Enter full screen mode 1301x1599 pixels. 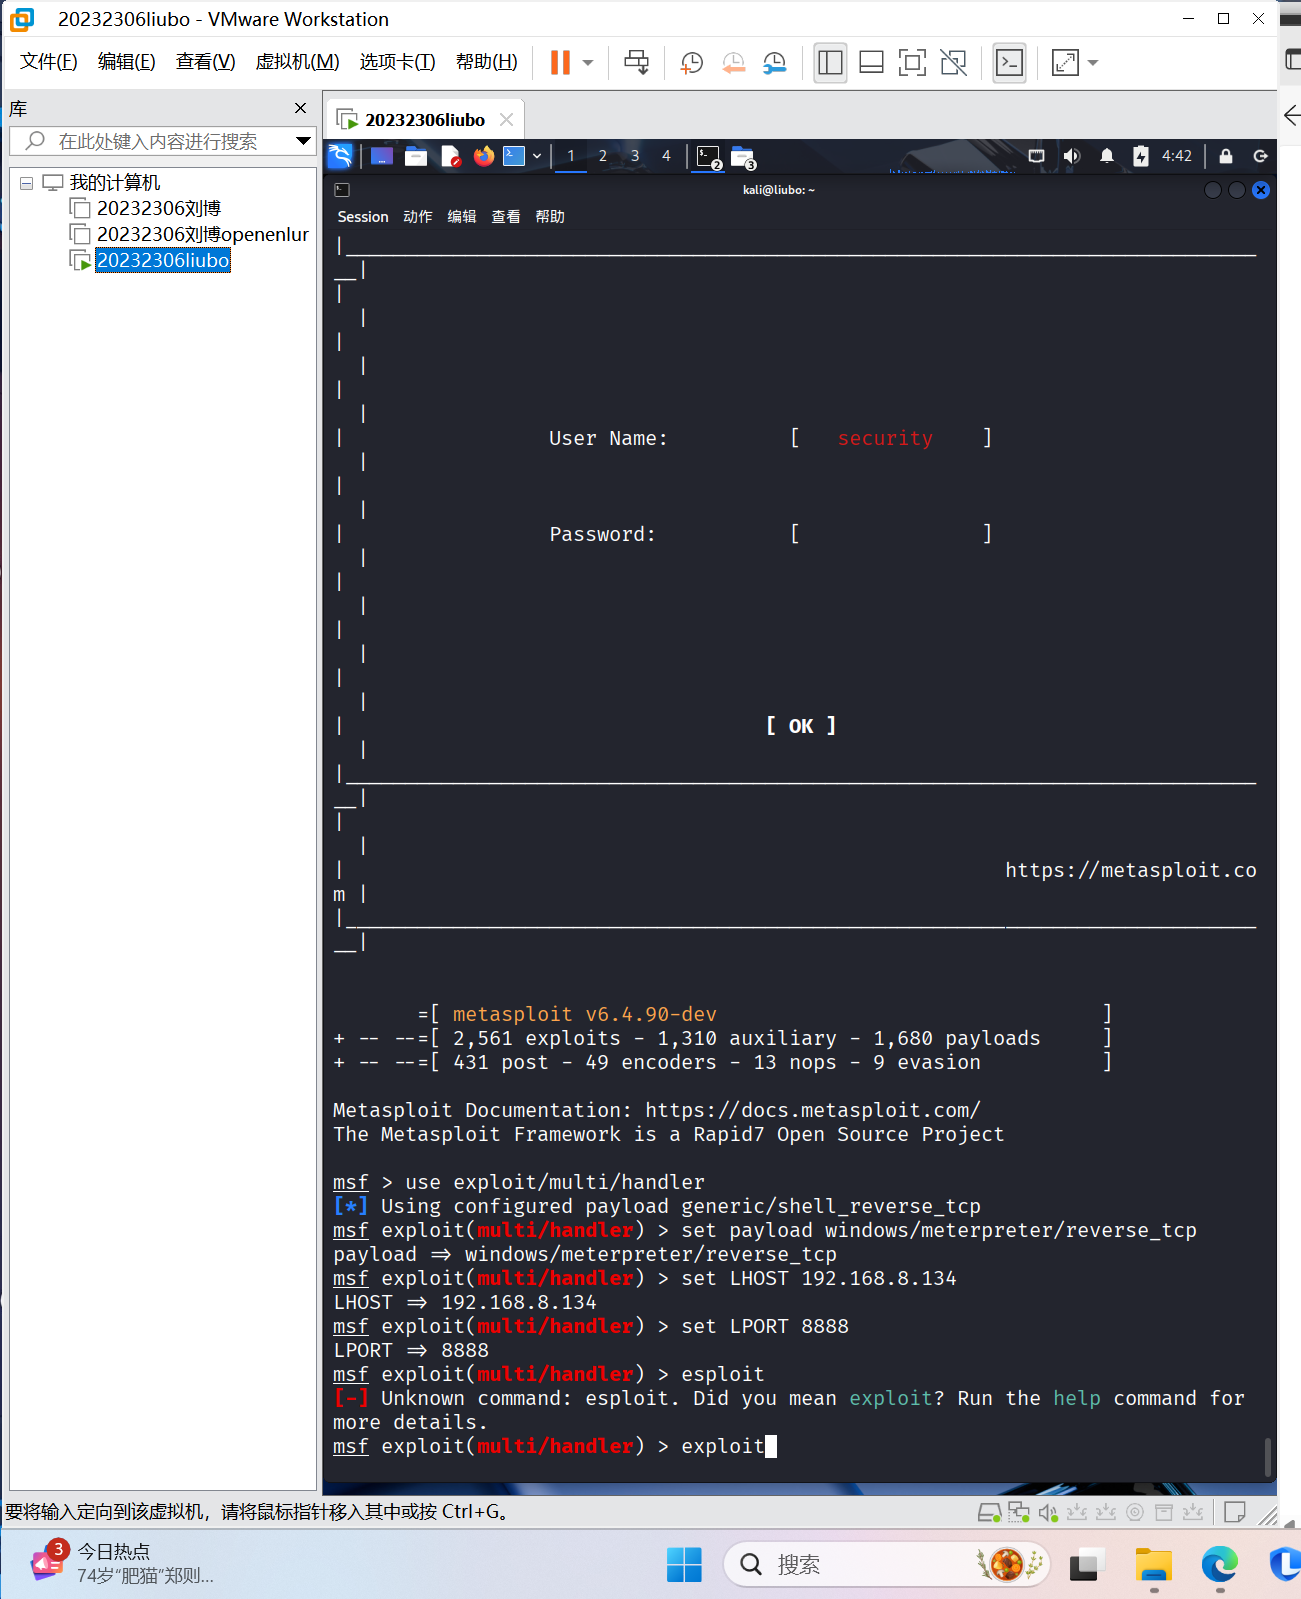coord(912,63)
